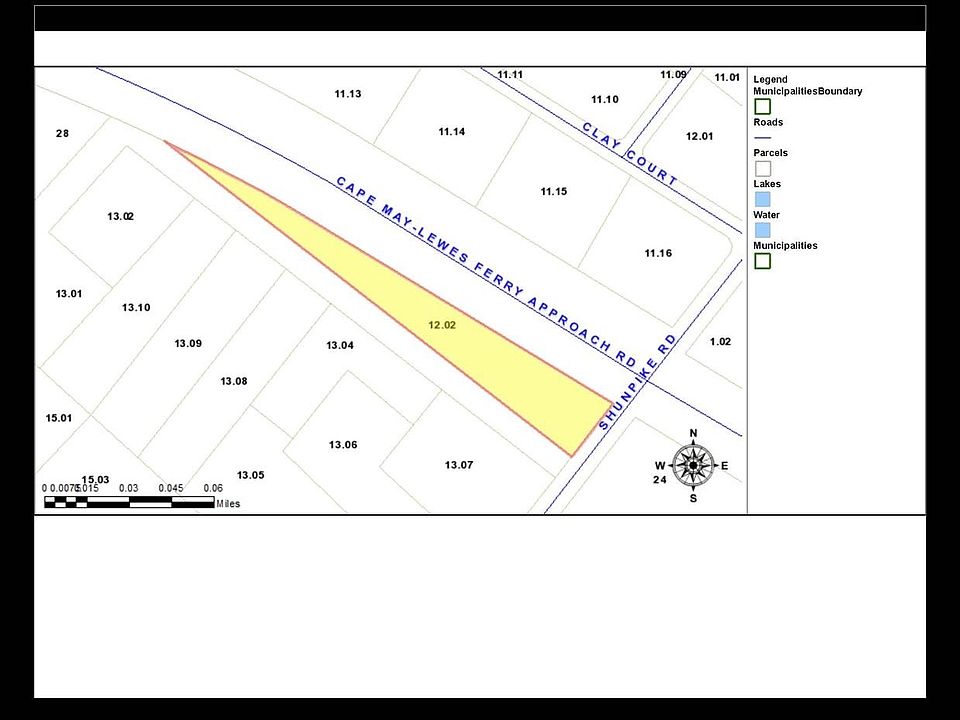Select parcel 11.16 near Shunpike Rd
The width and height of the screenshot is (960, 720).
click(657, 254)
